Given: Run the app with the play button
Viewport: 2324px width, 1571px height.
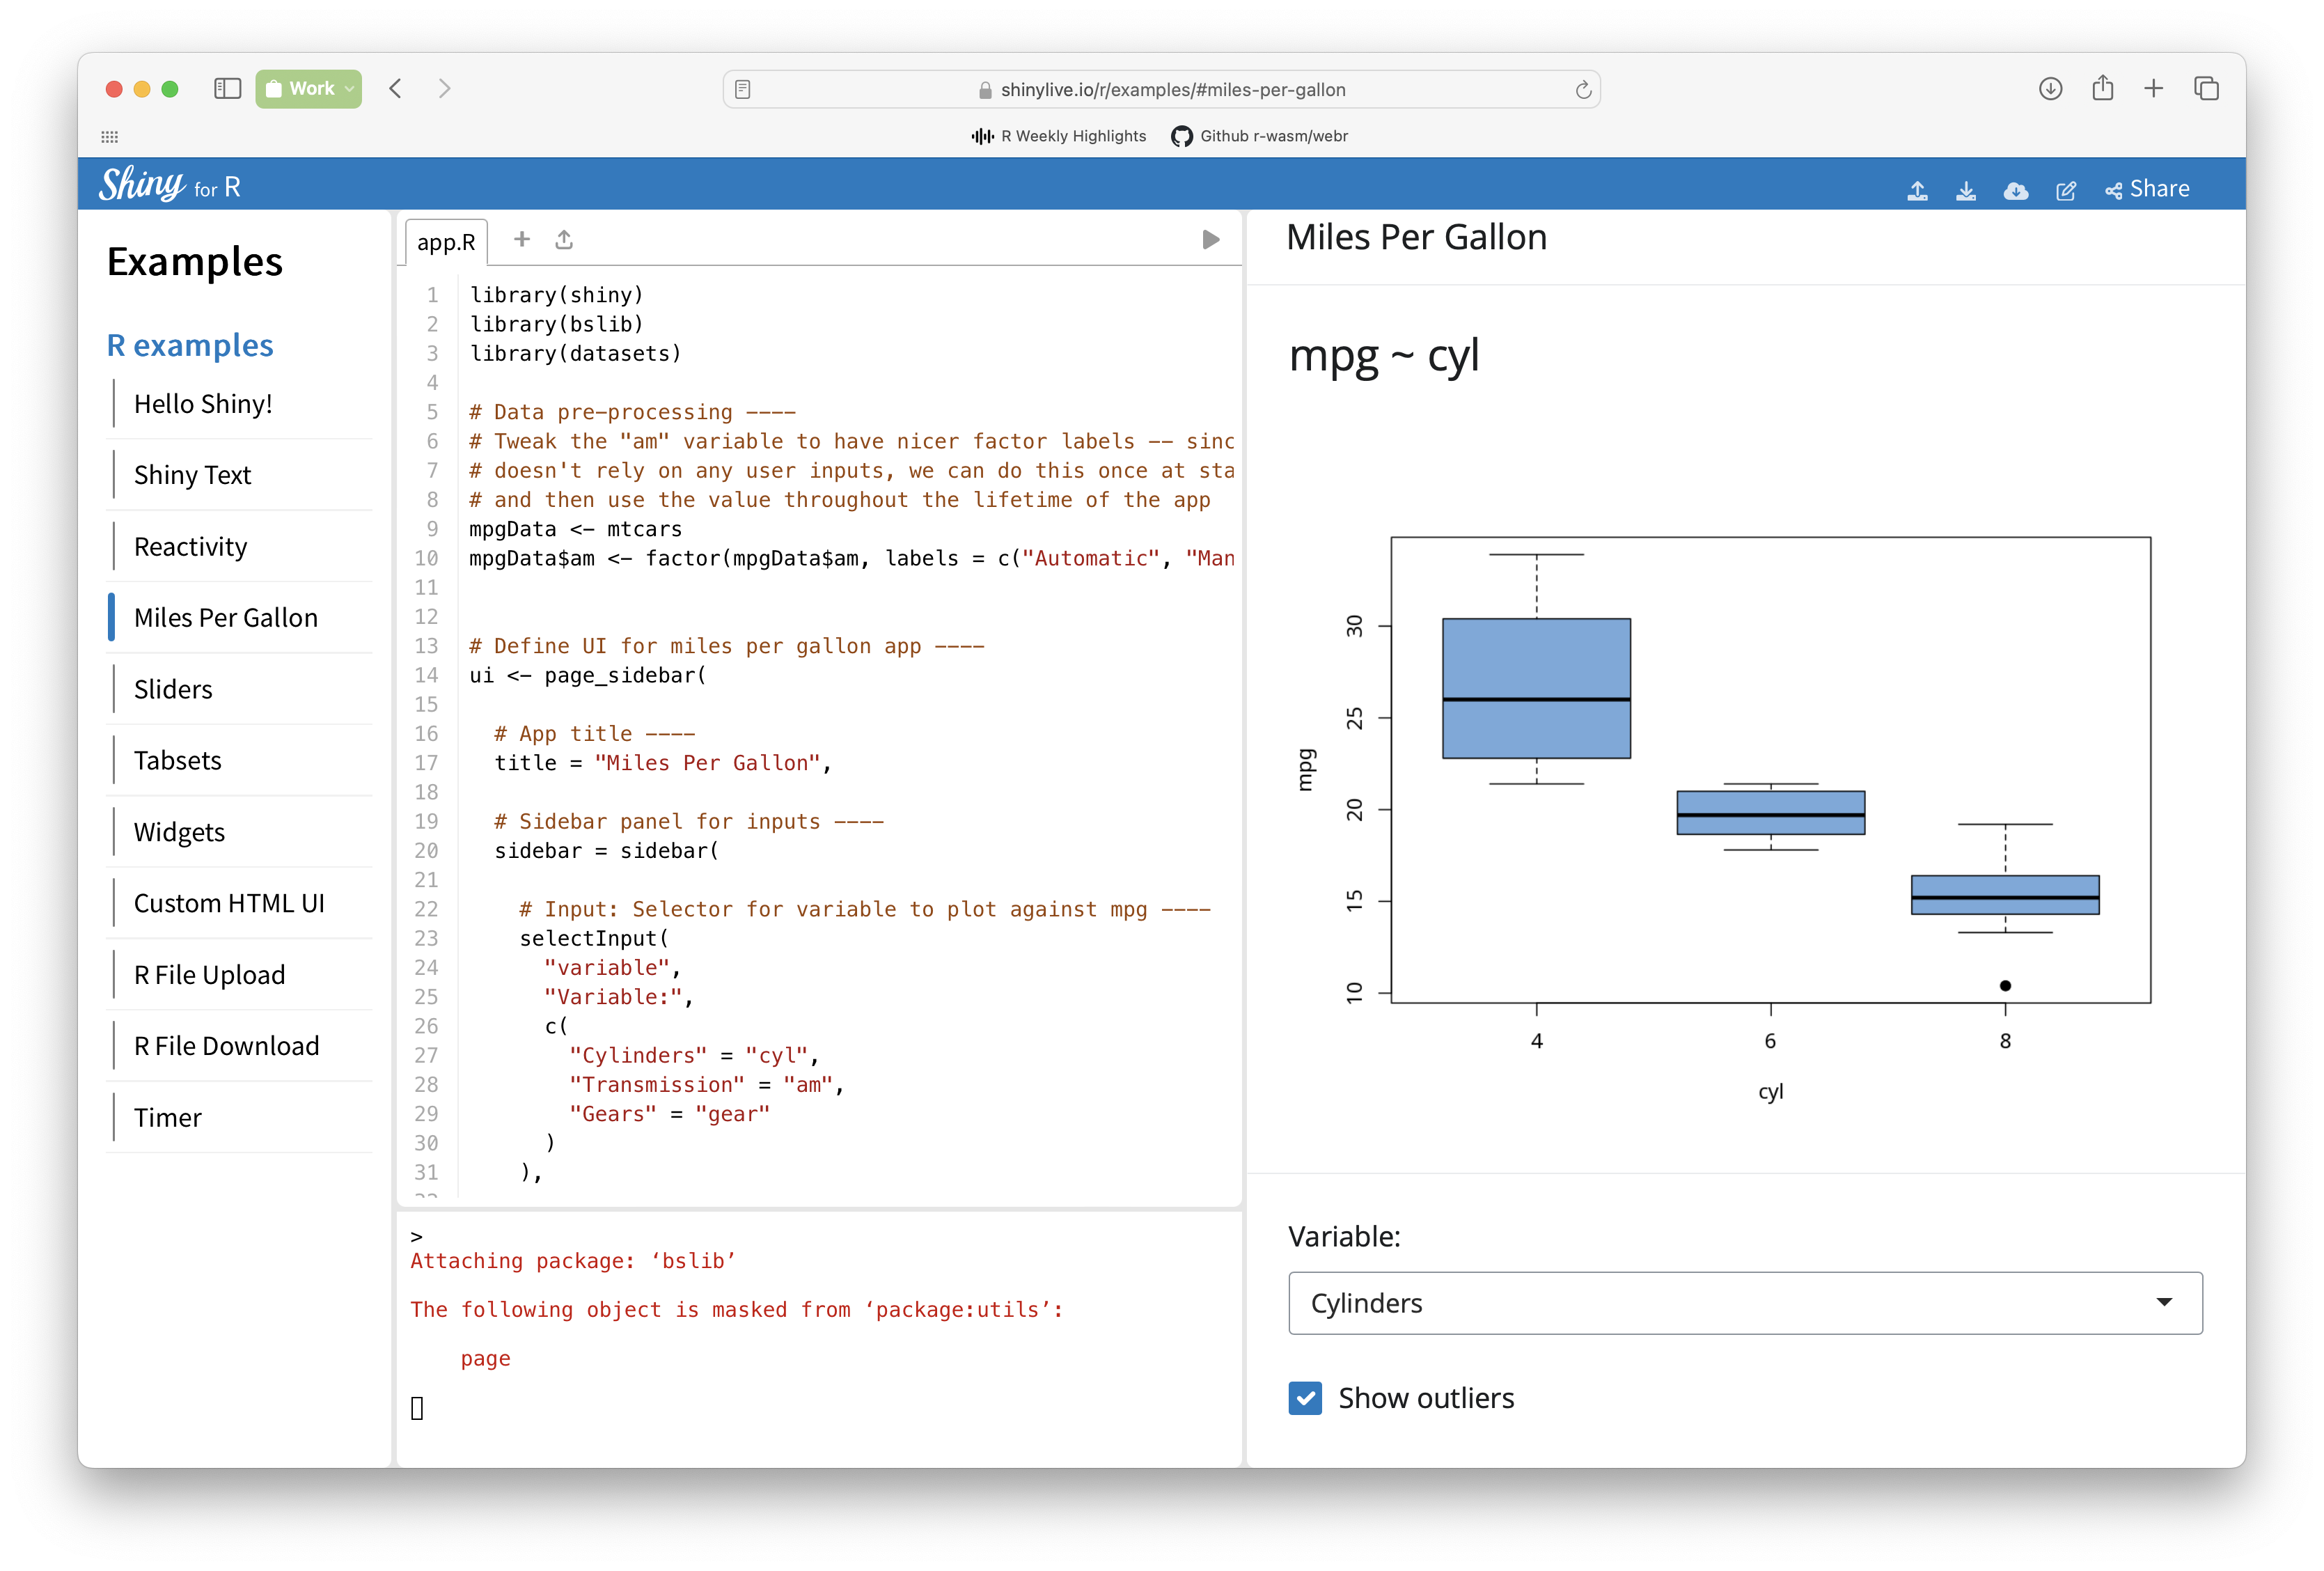Looking at the screenshot, I should (1210, 240).
